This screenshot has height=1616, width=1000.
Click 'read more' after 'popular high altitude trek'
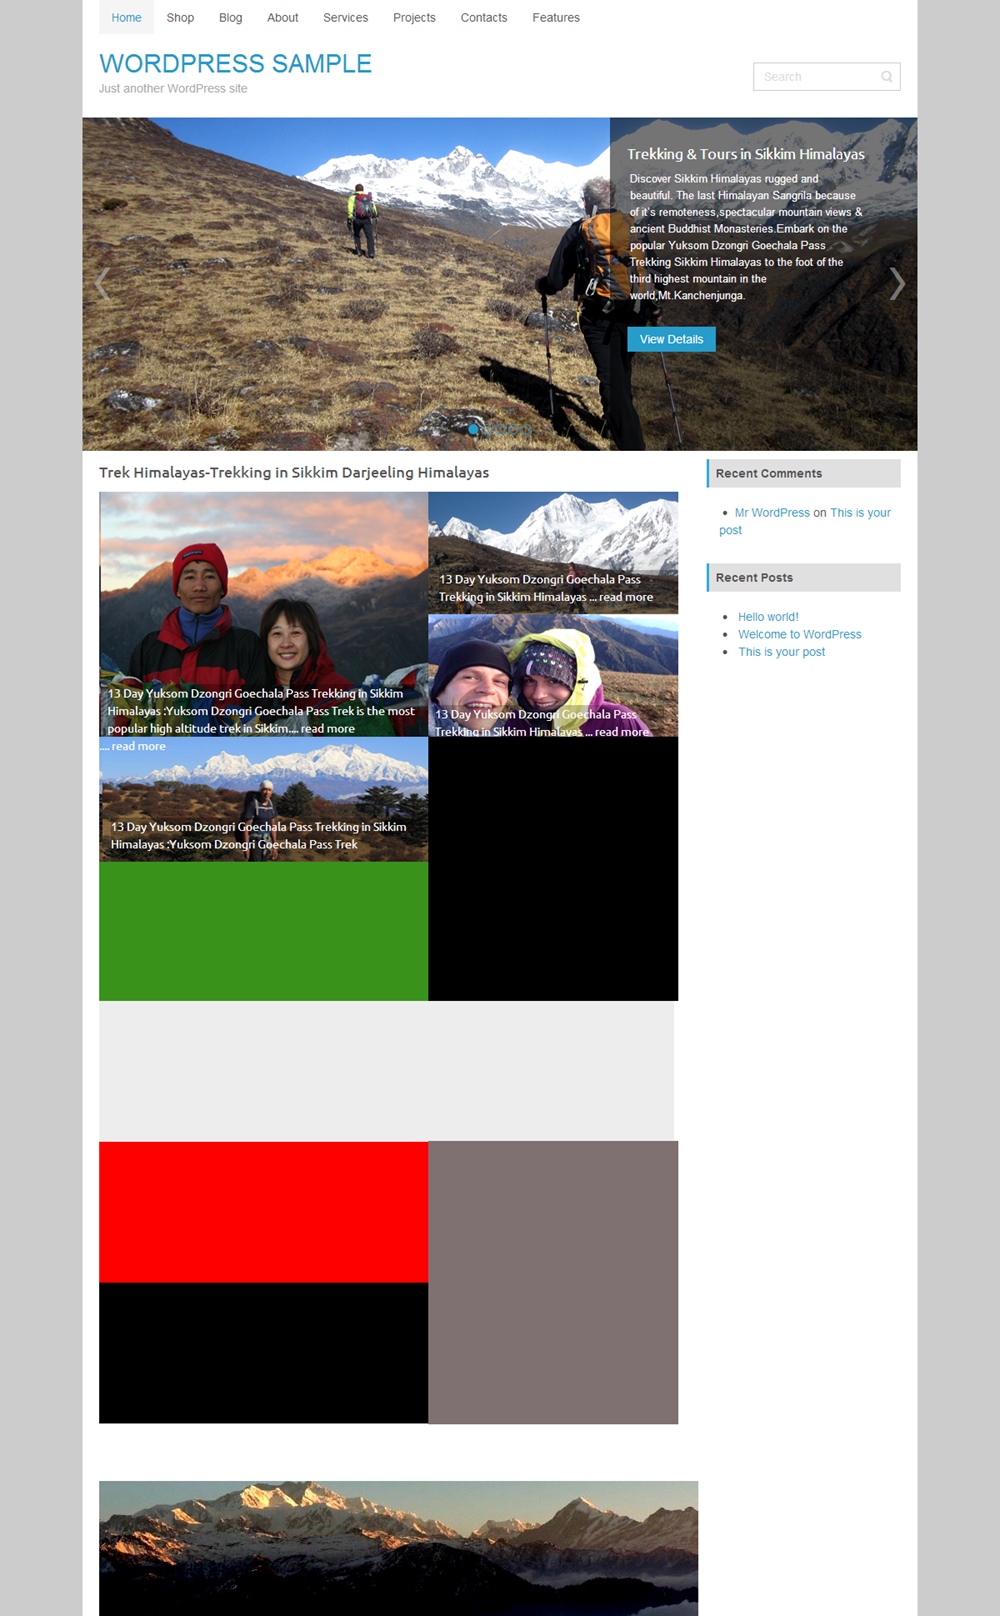[x=327, y=729]
